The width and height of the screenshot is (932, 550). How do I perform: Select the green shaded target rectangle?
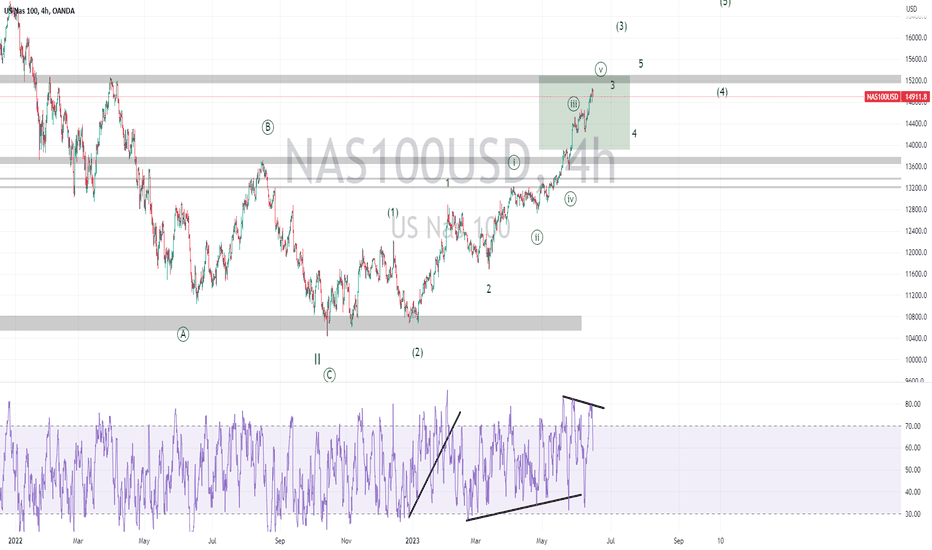coord(584,112)
